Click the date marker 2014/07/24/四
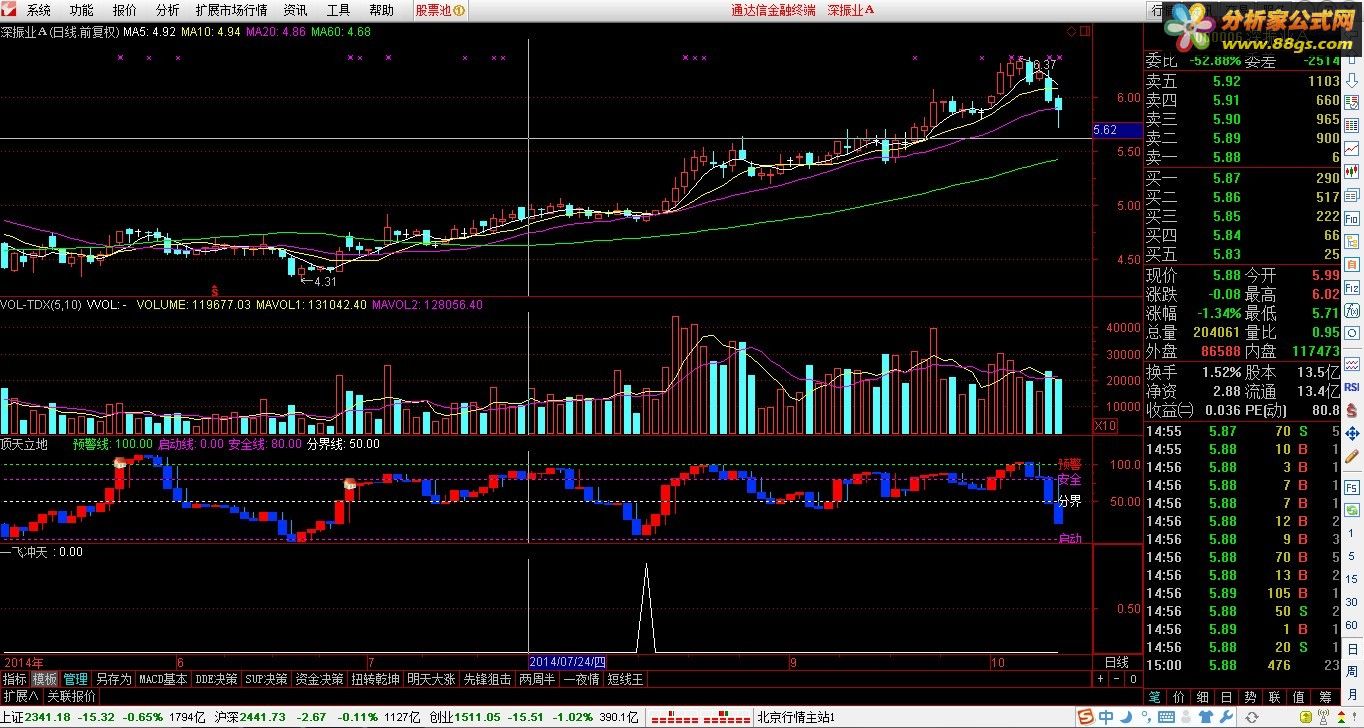Image resolution: width=1364 pixels, height=728 pixels. [567, 662]
